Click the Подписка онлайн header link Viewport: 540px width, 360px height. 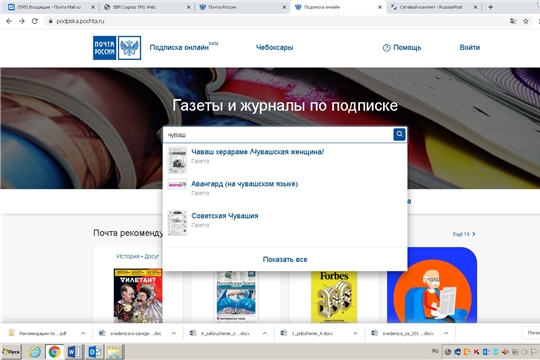click(x=179, y=48)
